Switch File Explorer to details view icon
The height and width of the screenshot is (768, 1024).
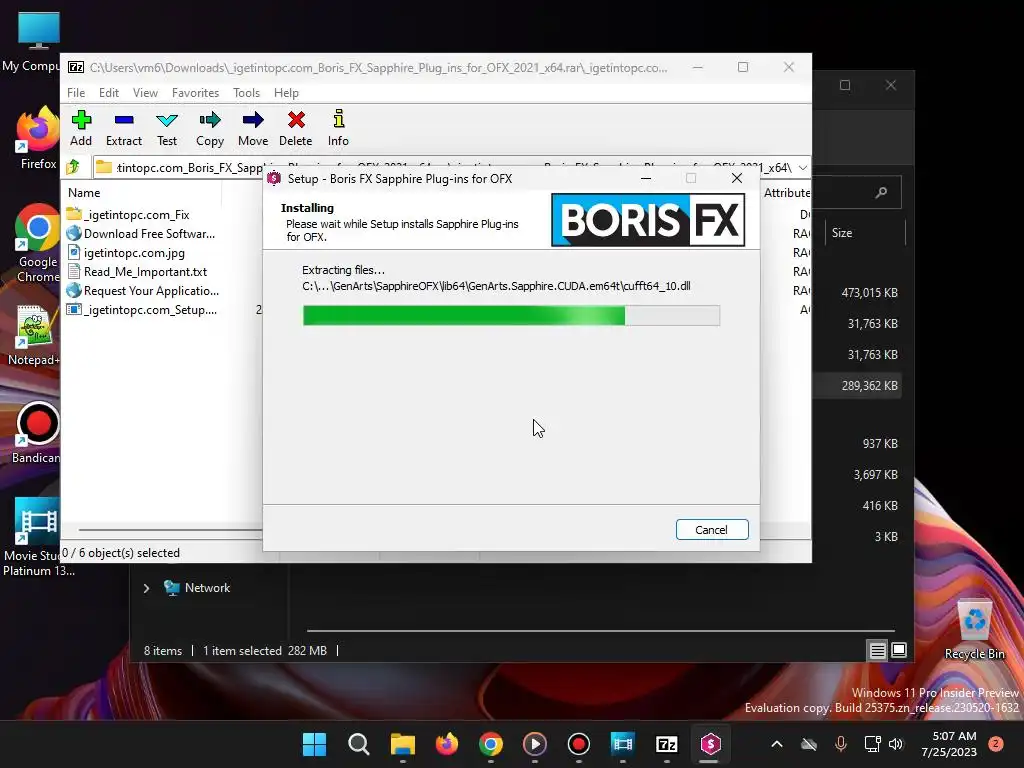(878, 650)
